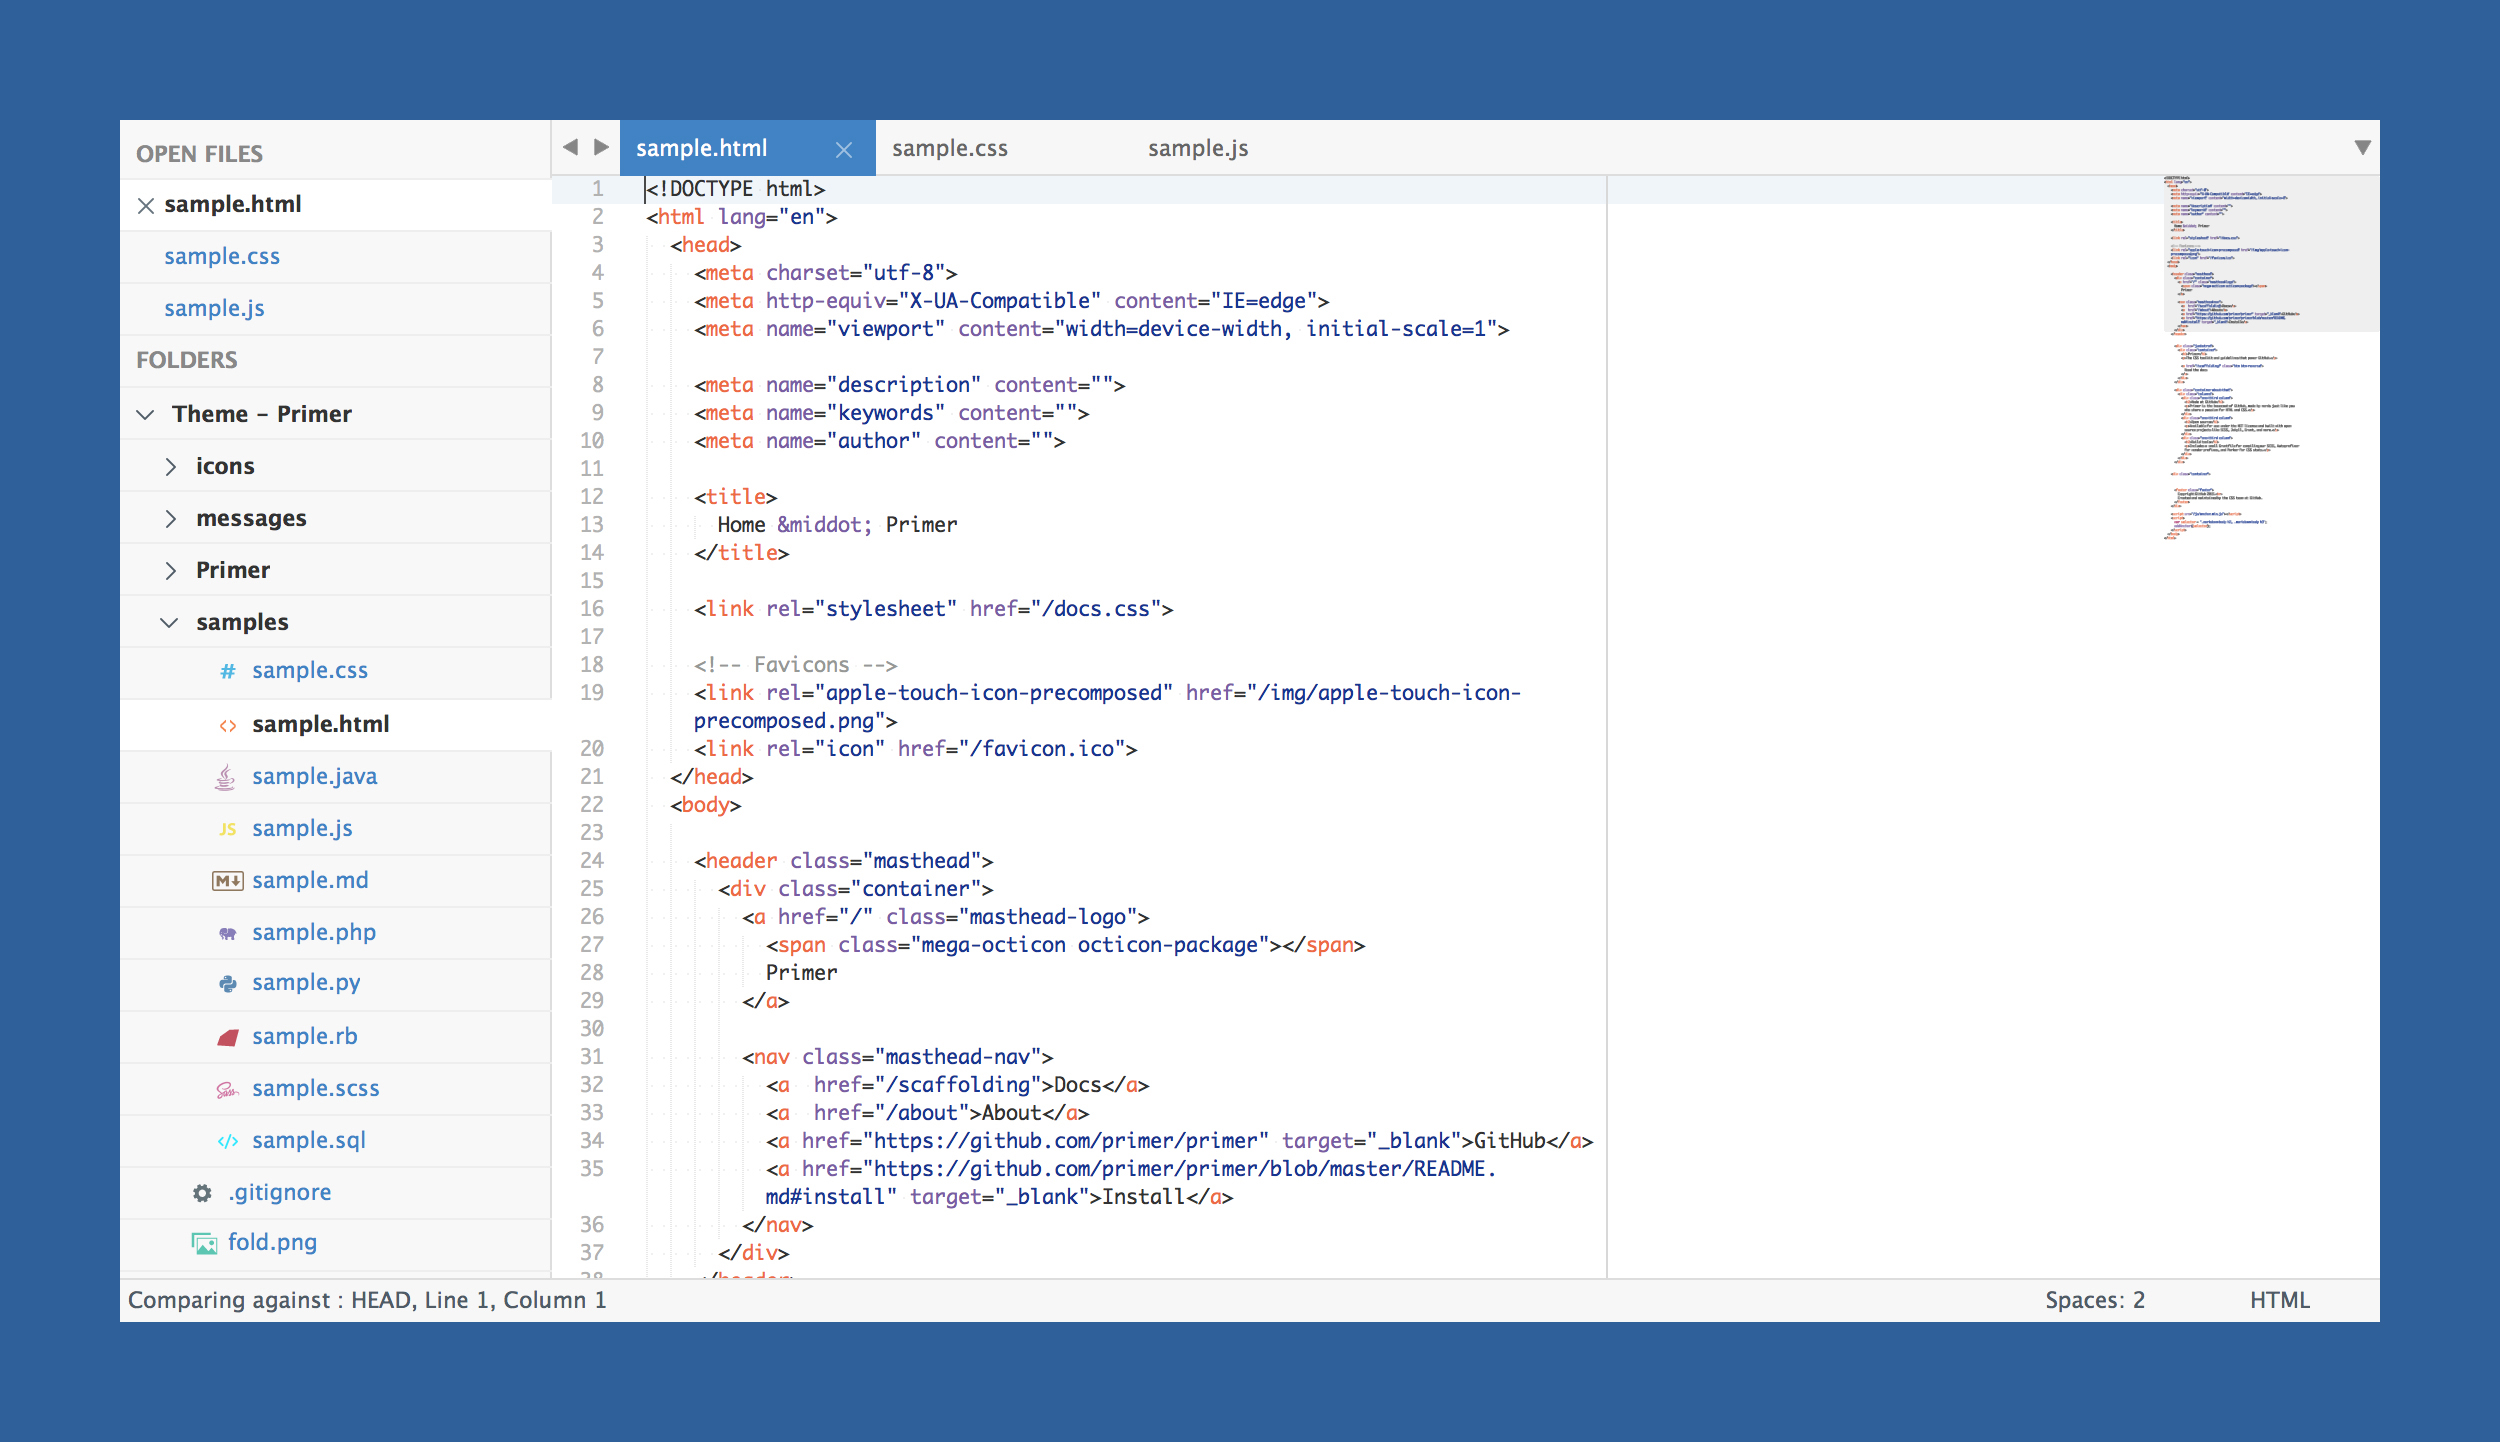This screenshot has height=1442, width=2500.
Task: Click the Python icon beside sample.py
Action: click(227, 984)
